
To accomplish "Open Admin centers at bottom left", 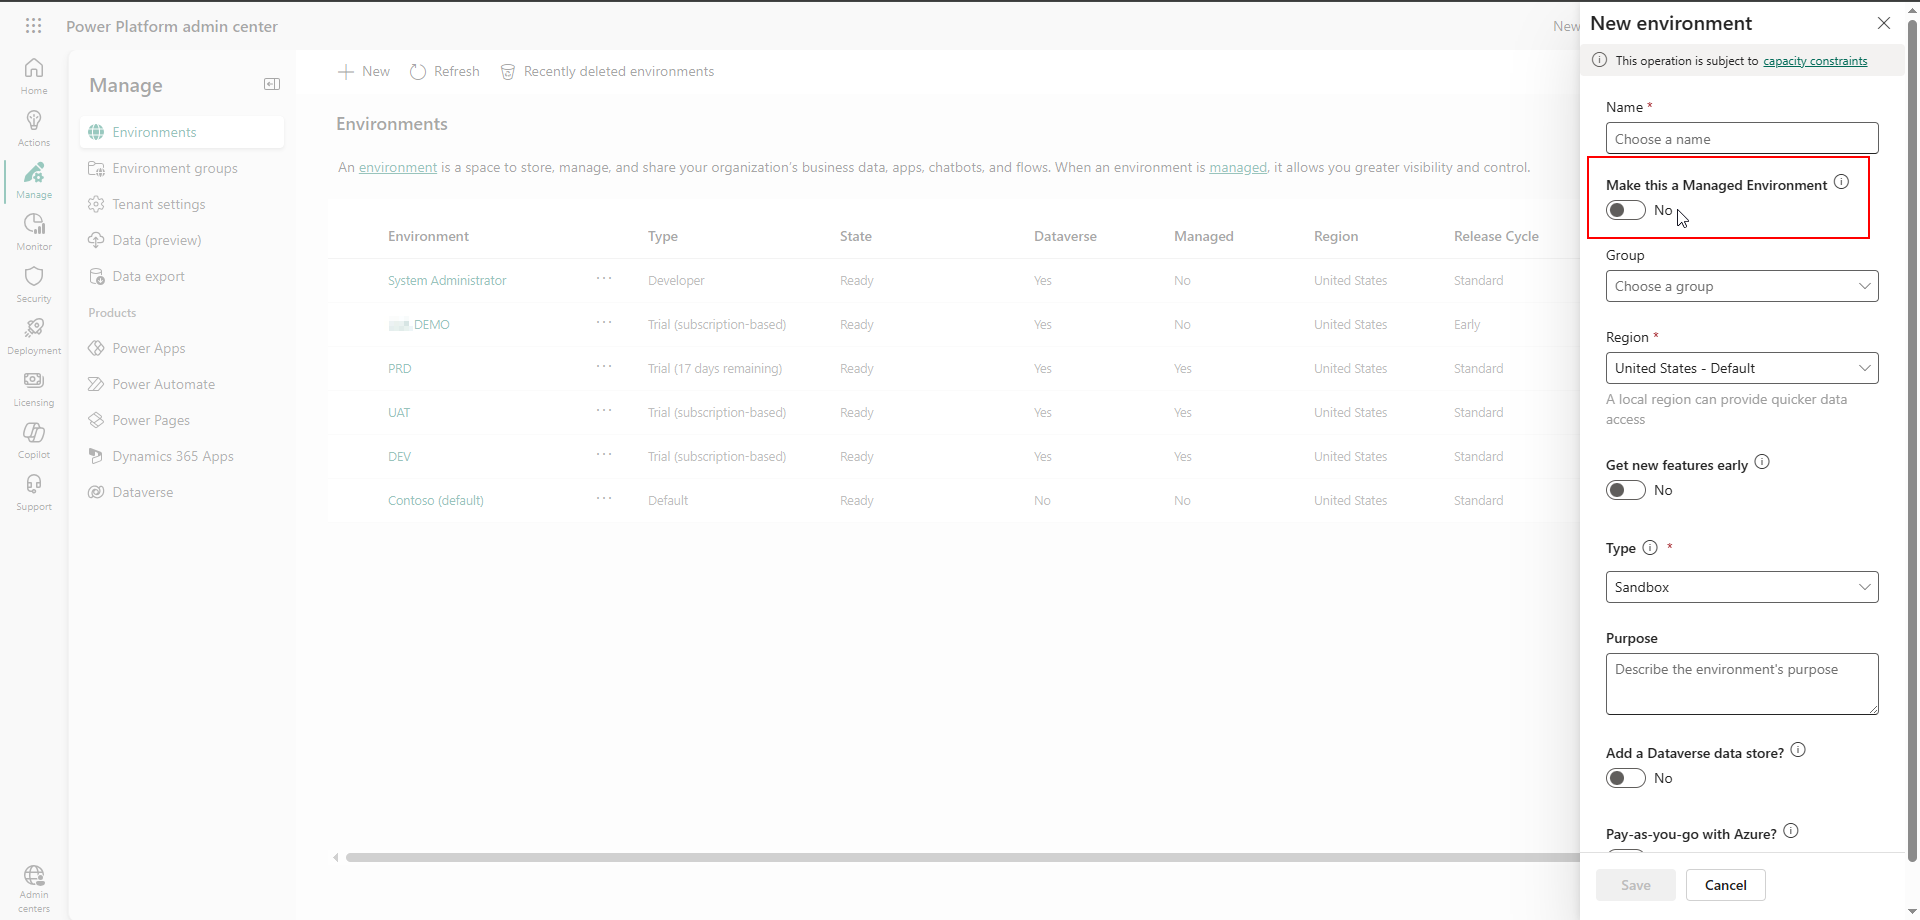I will click(x=34, y=887).
